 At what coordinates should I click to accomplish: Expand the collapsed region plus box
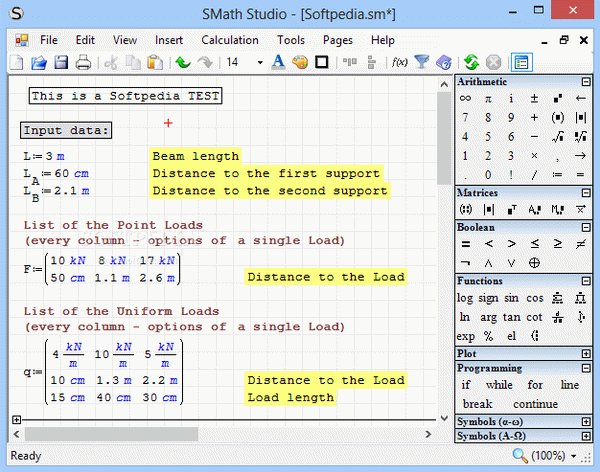tap(16, 420)
